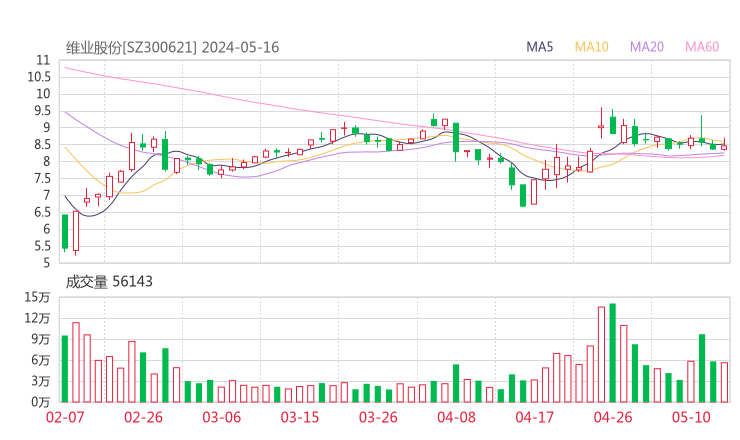Click the 7.5 price axis label
This screenshot has height=440, width=740.
(x=42, y=178)
